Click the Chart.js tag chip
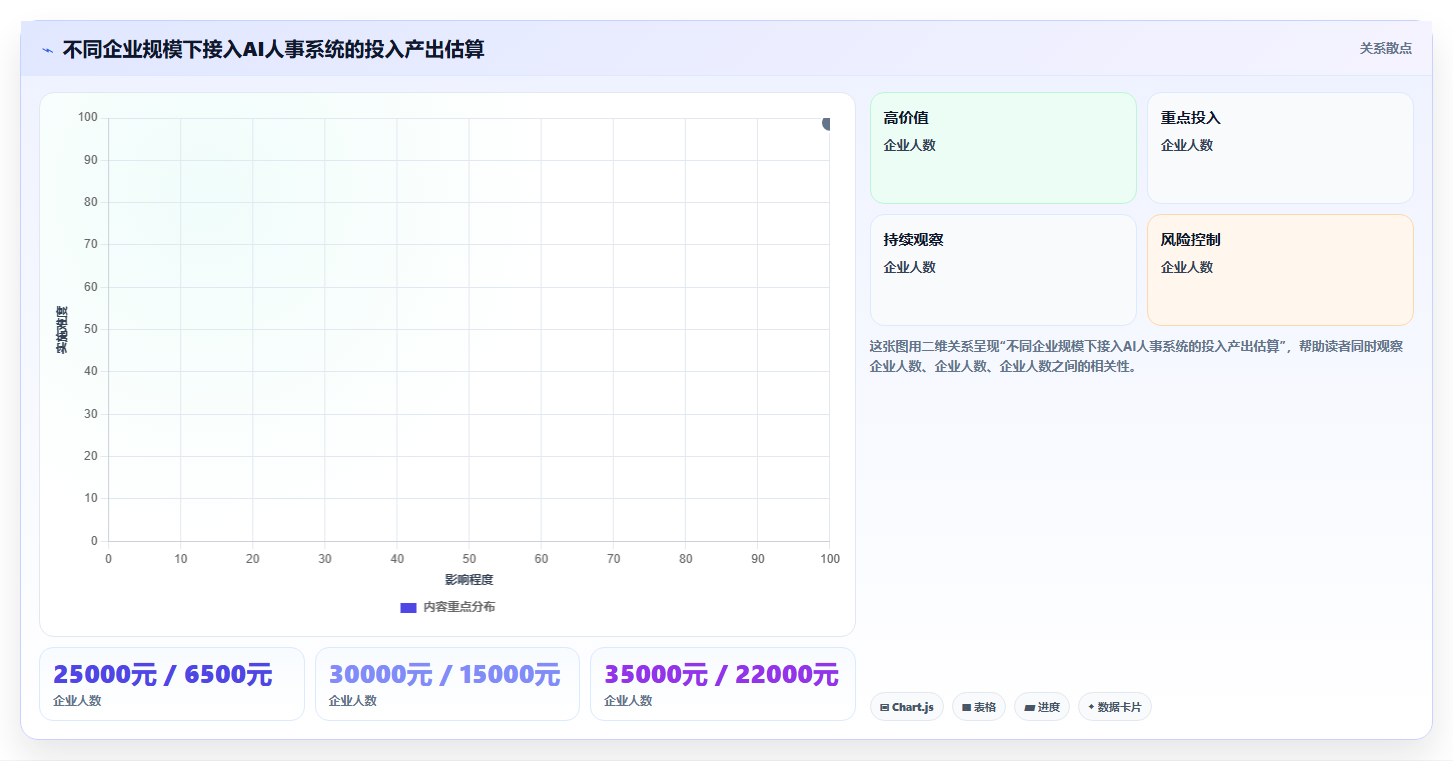 907,707
